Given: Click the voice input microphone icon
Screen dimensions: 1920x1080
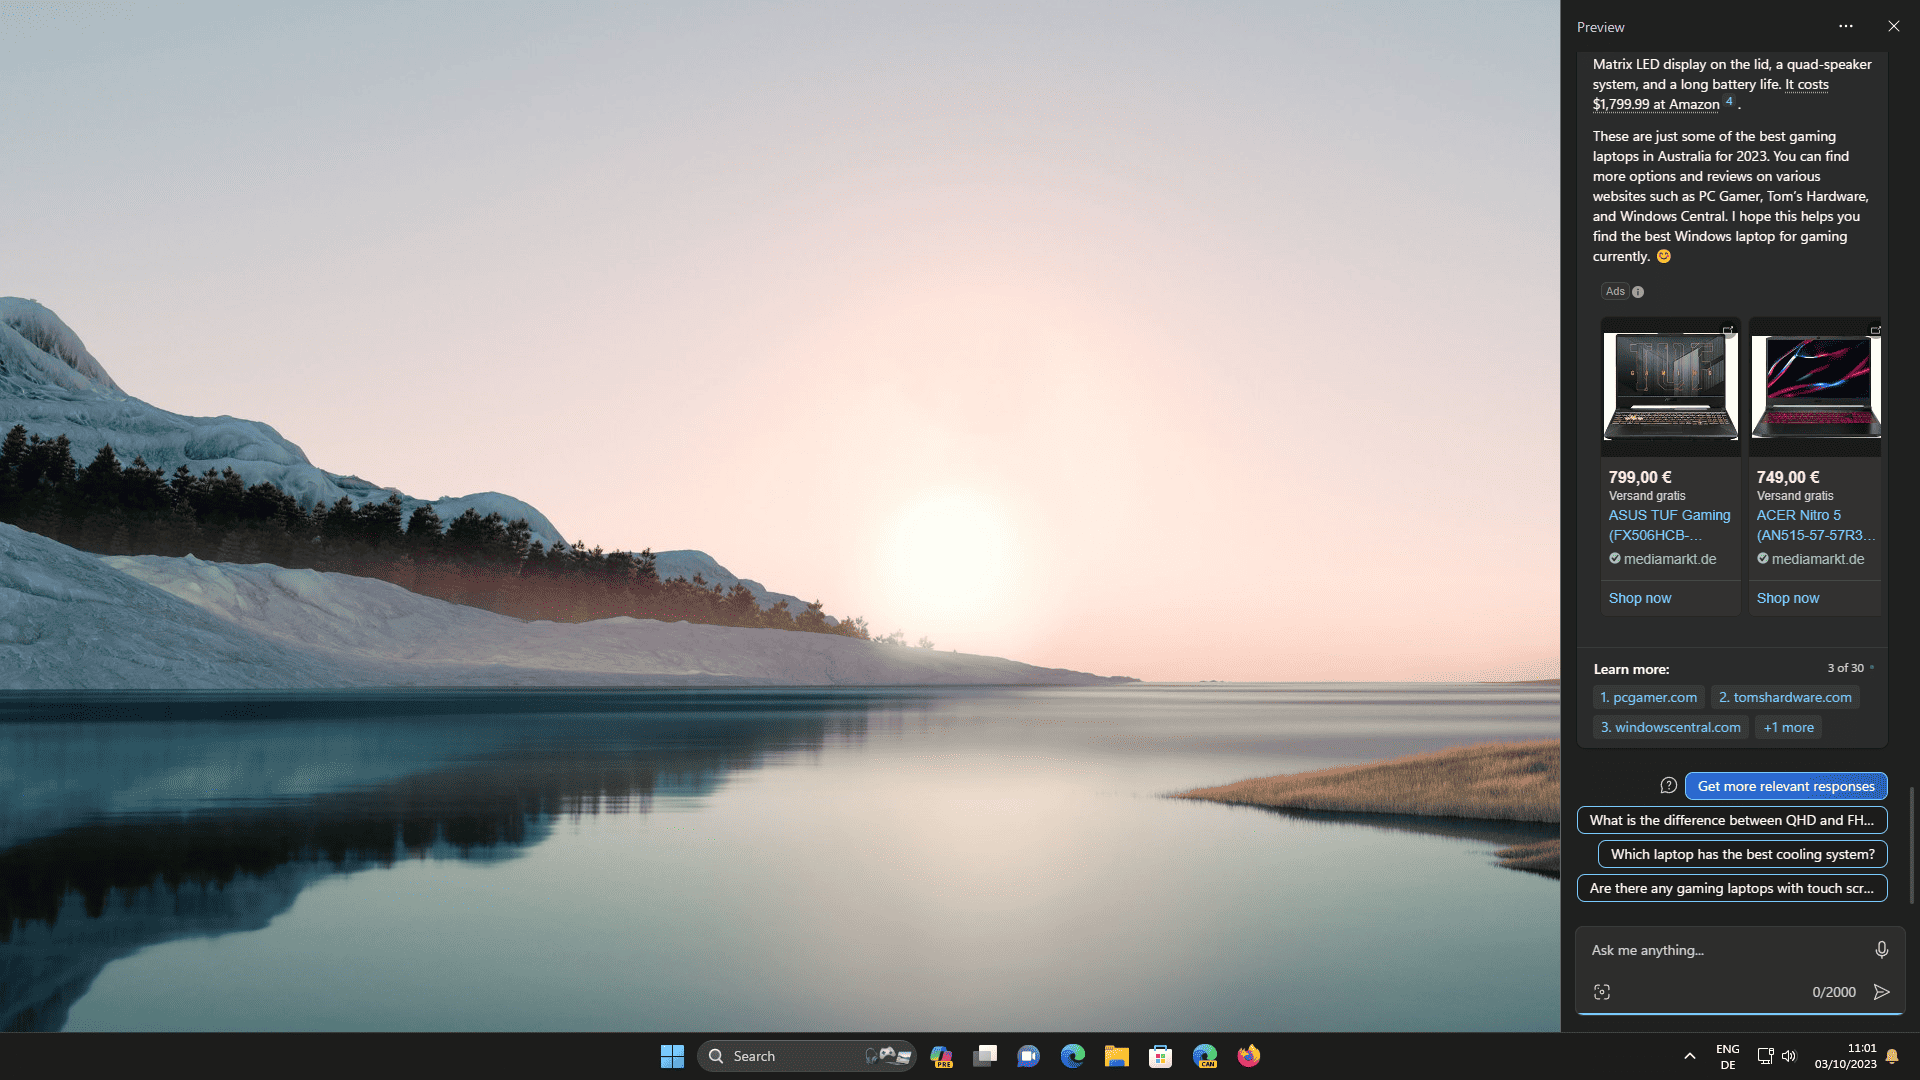Looking at the screenshot, I should pos(1882,948).
